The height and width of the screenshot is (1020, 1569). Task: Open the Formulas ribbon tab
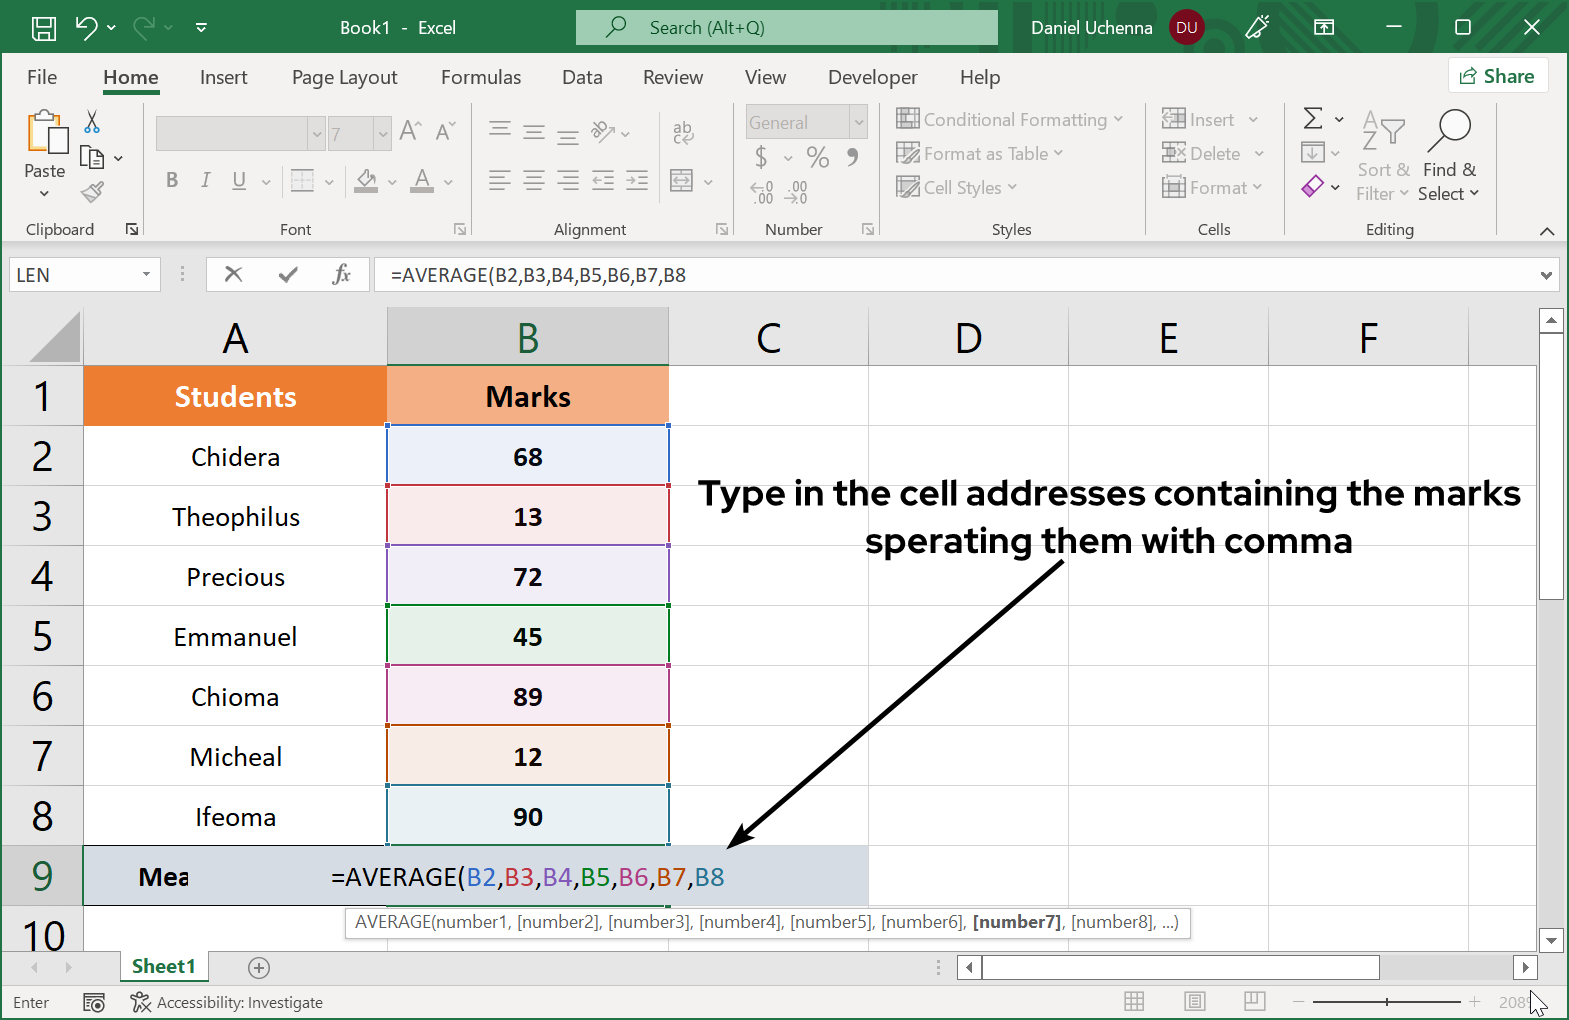point(481,78)
